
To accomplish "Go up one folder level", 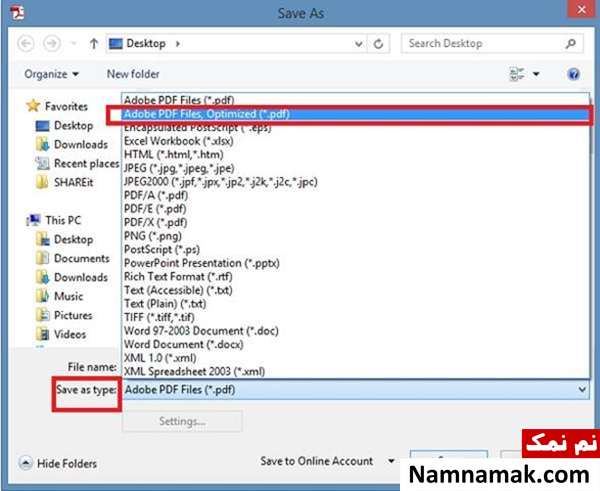I will (93, 44).
